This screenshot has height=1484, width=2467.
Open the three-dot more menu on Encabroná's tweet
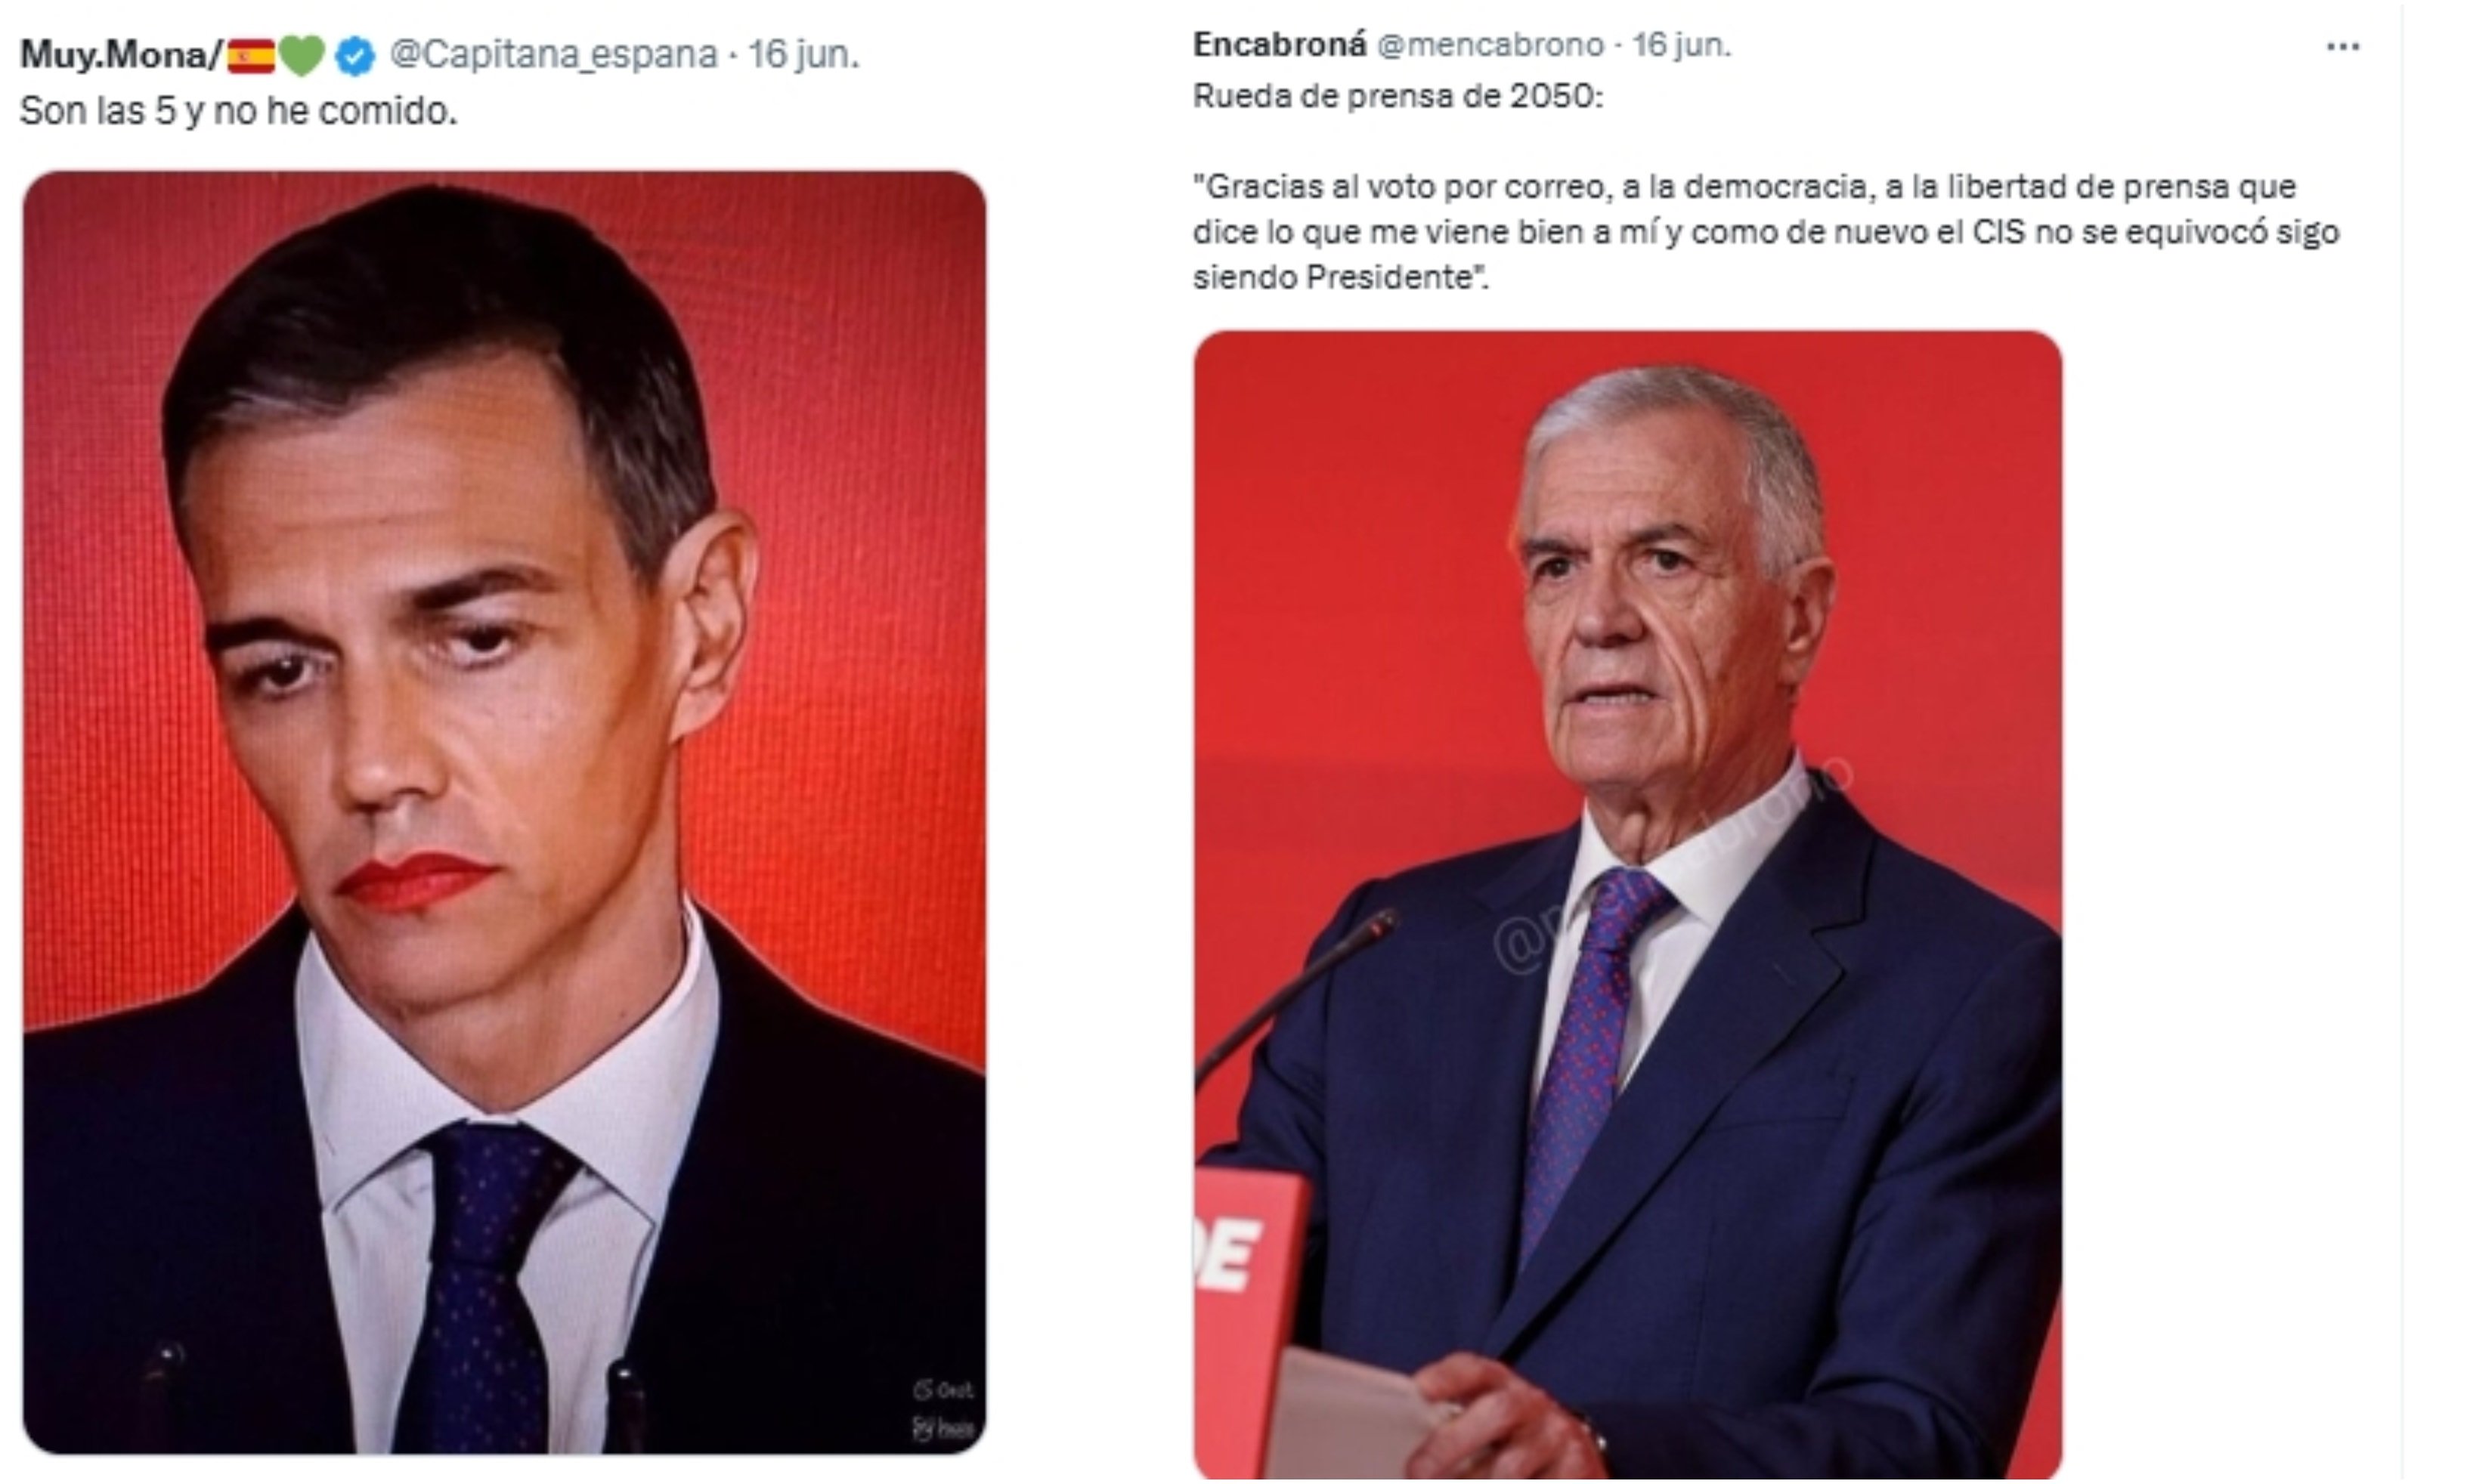coord(2343,47)
